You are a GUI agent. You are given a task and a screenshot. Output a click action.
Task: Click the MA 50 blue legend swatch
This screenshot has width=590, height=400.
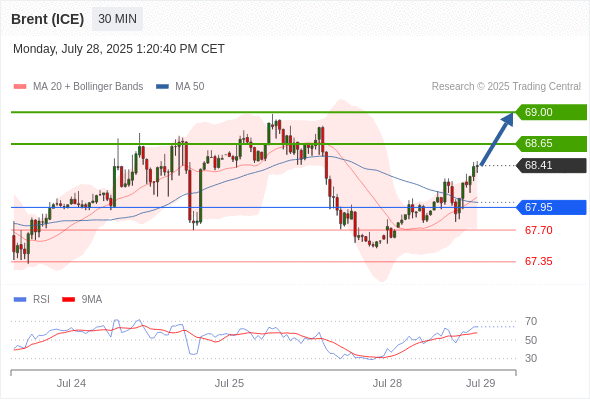pyautogui.click(x=162, y=87)
